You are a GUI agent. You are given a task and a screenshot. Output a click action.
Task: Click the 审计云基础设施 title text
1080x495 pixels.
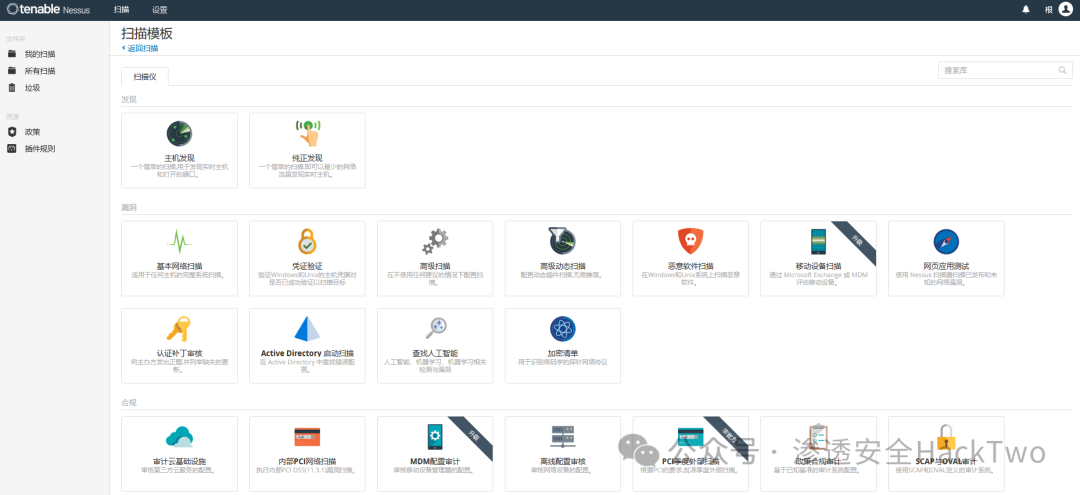[179, 461]
